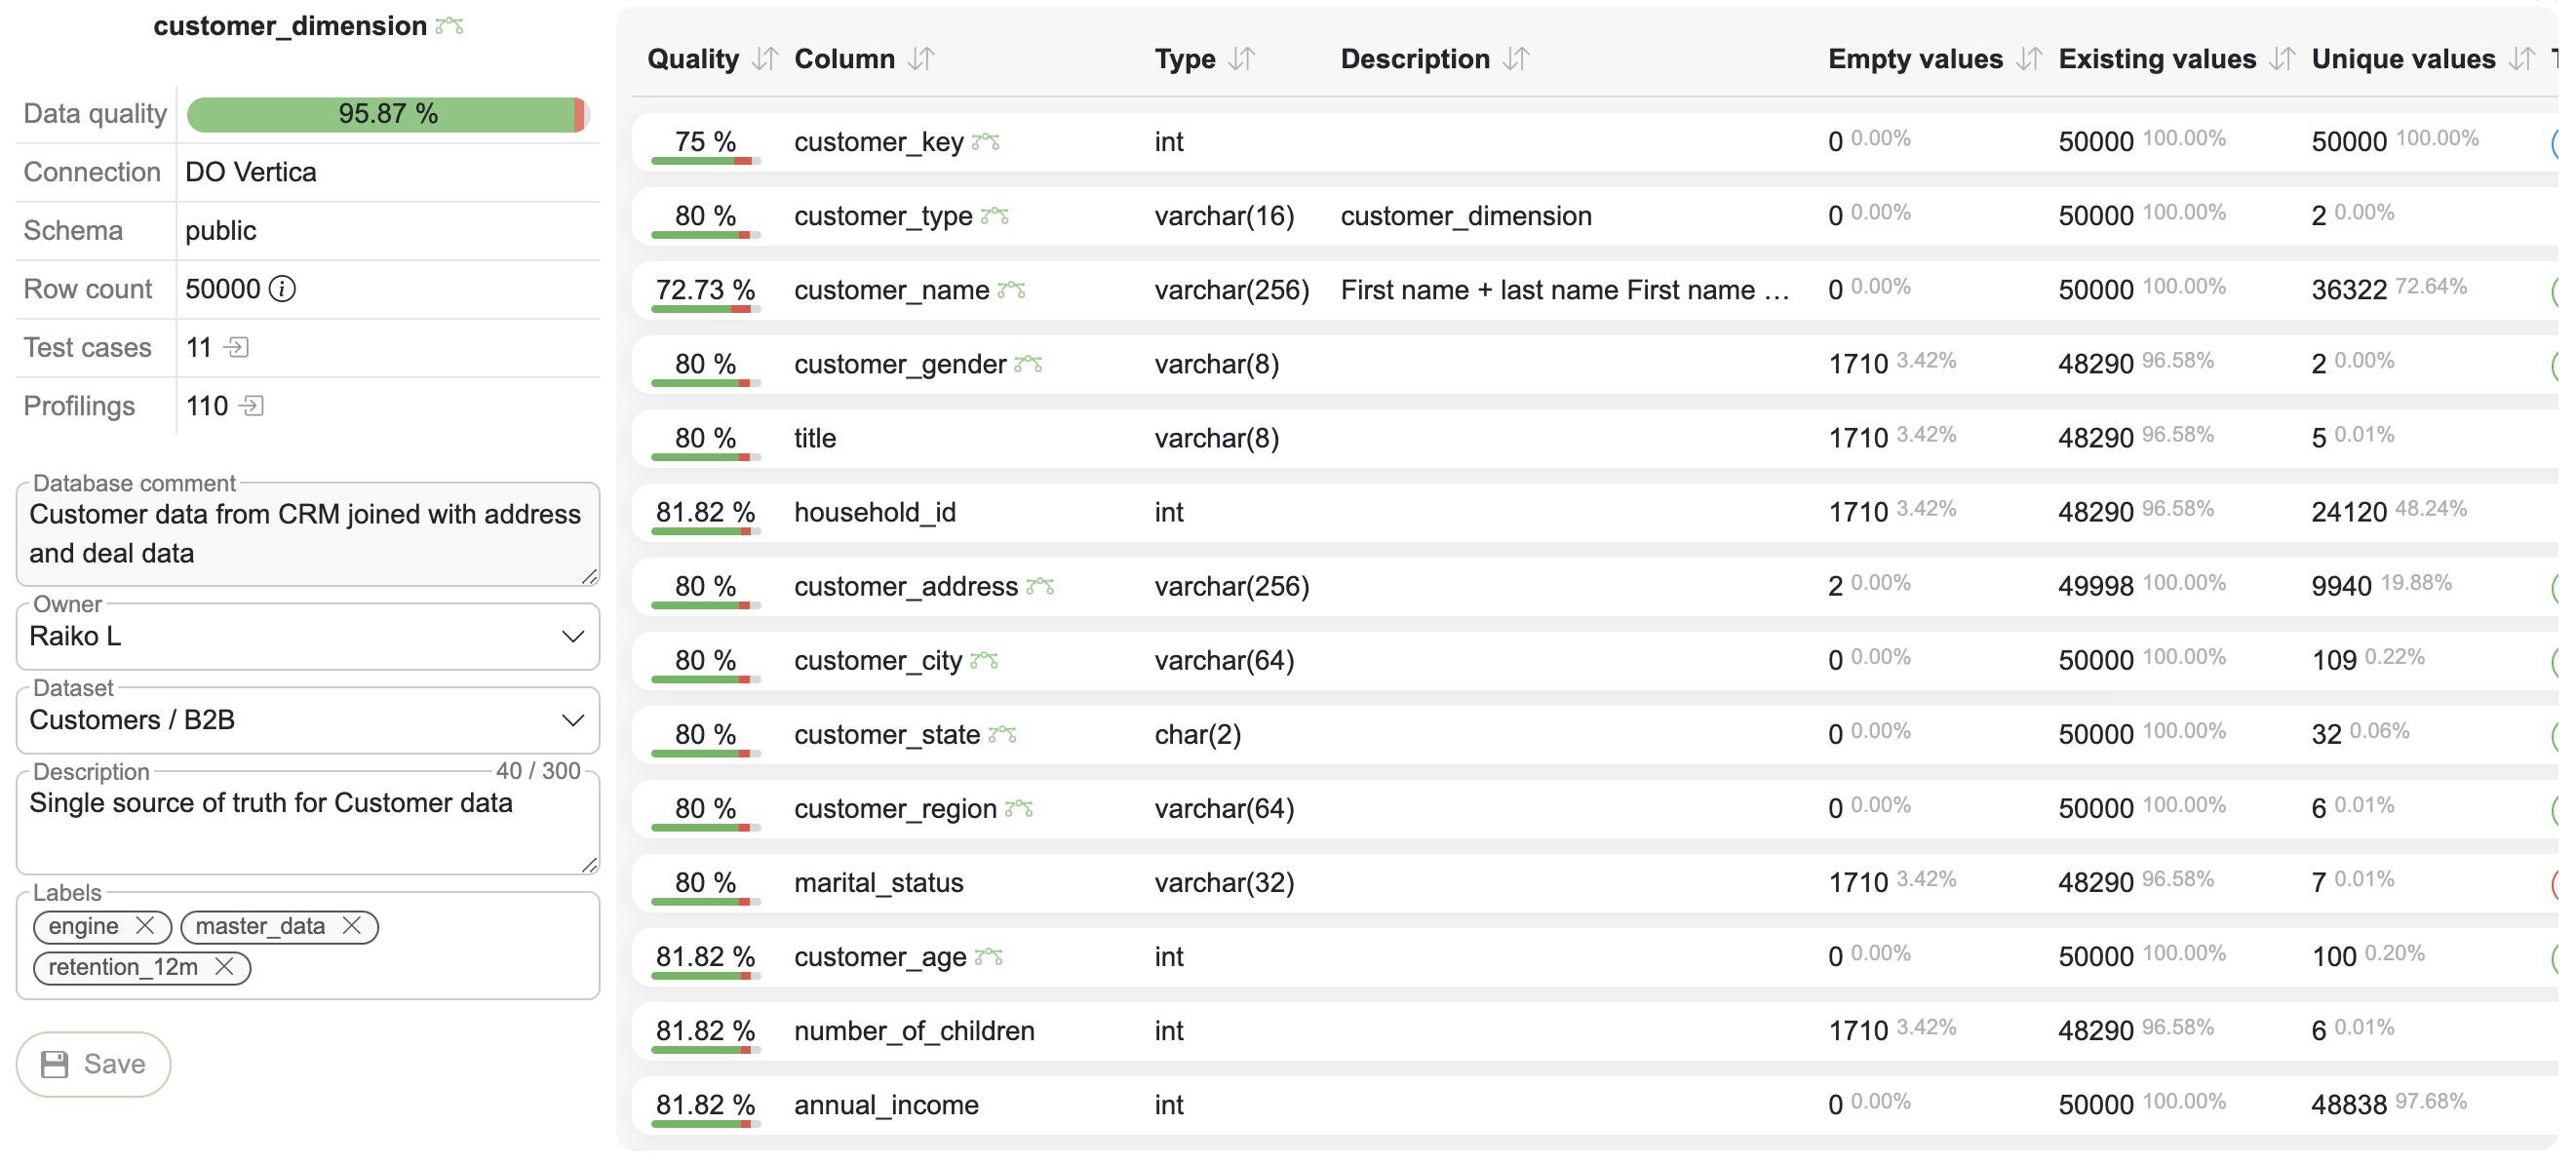Click the Row count info icon
This screenshot has width=2576, height=1164.
point(283,289)
